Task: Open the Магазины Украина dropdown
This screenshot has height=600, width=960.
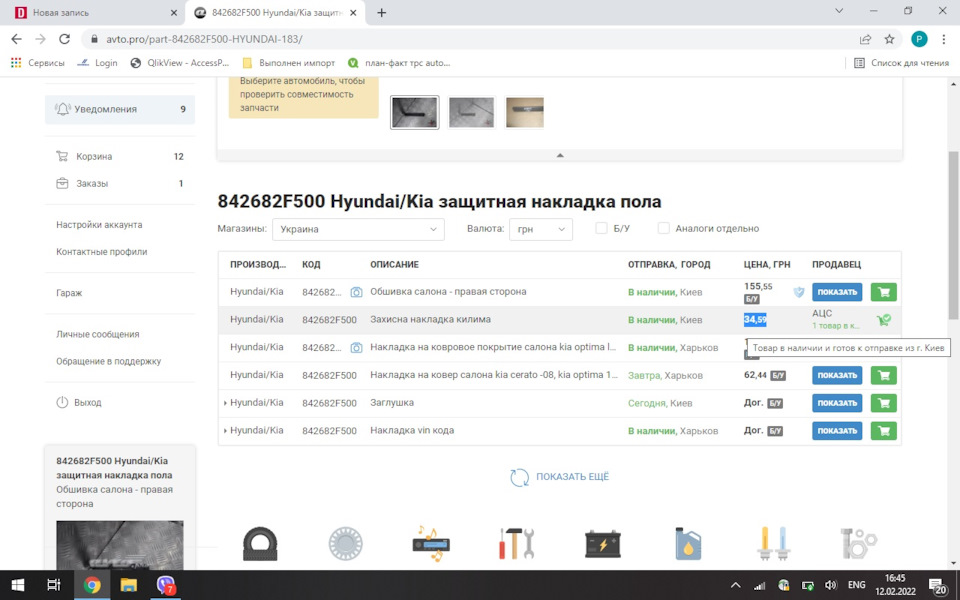Action: tap(358, 229)
